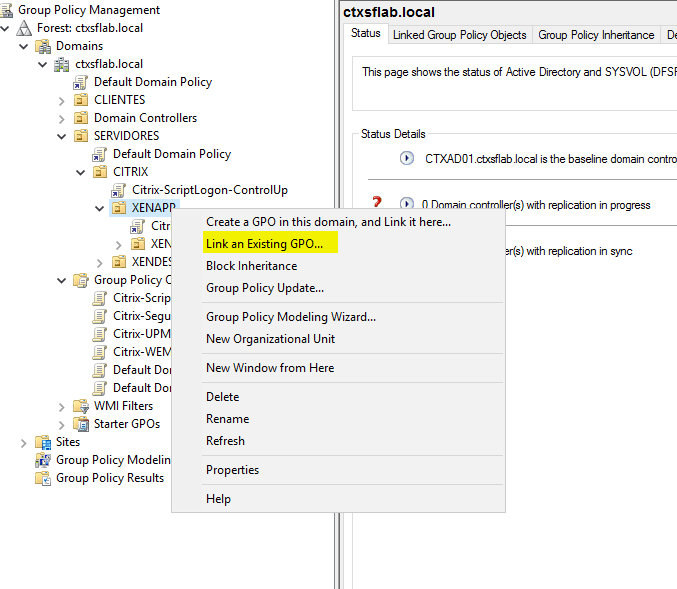Image resolution: width=677 pixels, height=589 pixels.
Task: Choose Create a GPO in this domain, and Link it here
Action: coord(338,222)
